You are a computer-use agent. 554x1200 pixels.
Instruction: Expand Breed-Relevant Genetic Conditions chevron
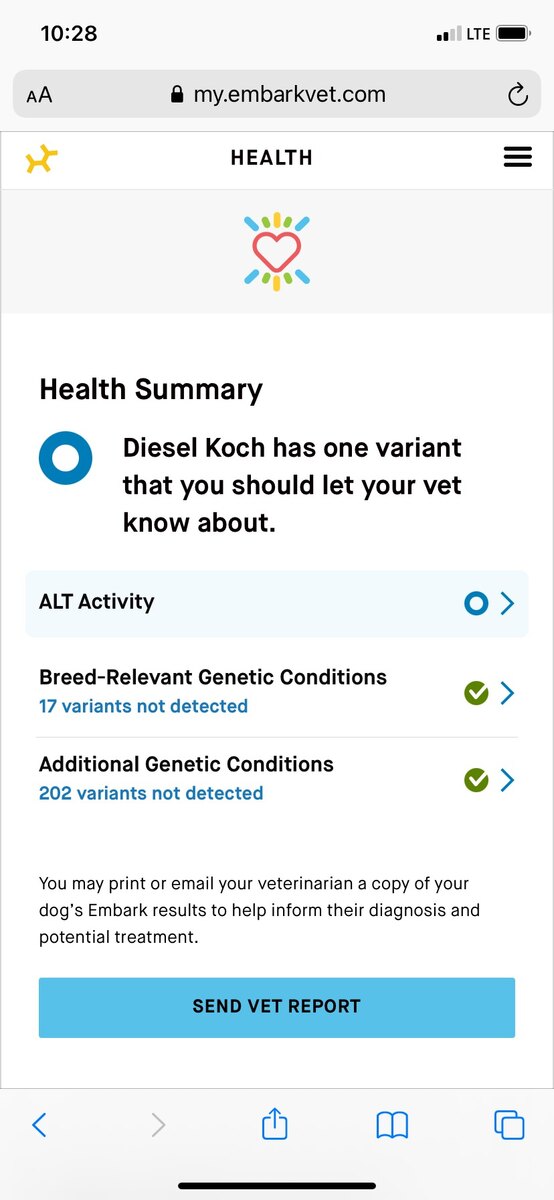(507, 692)
